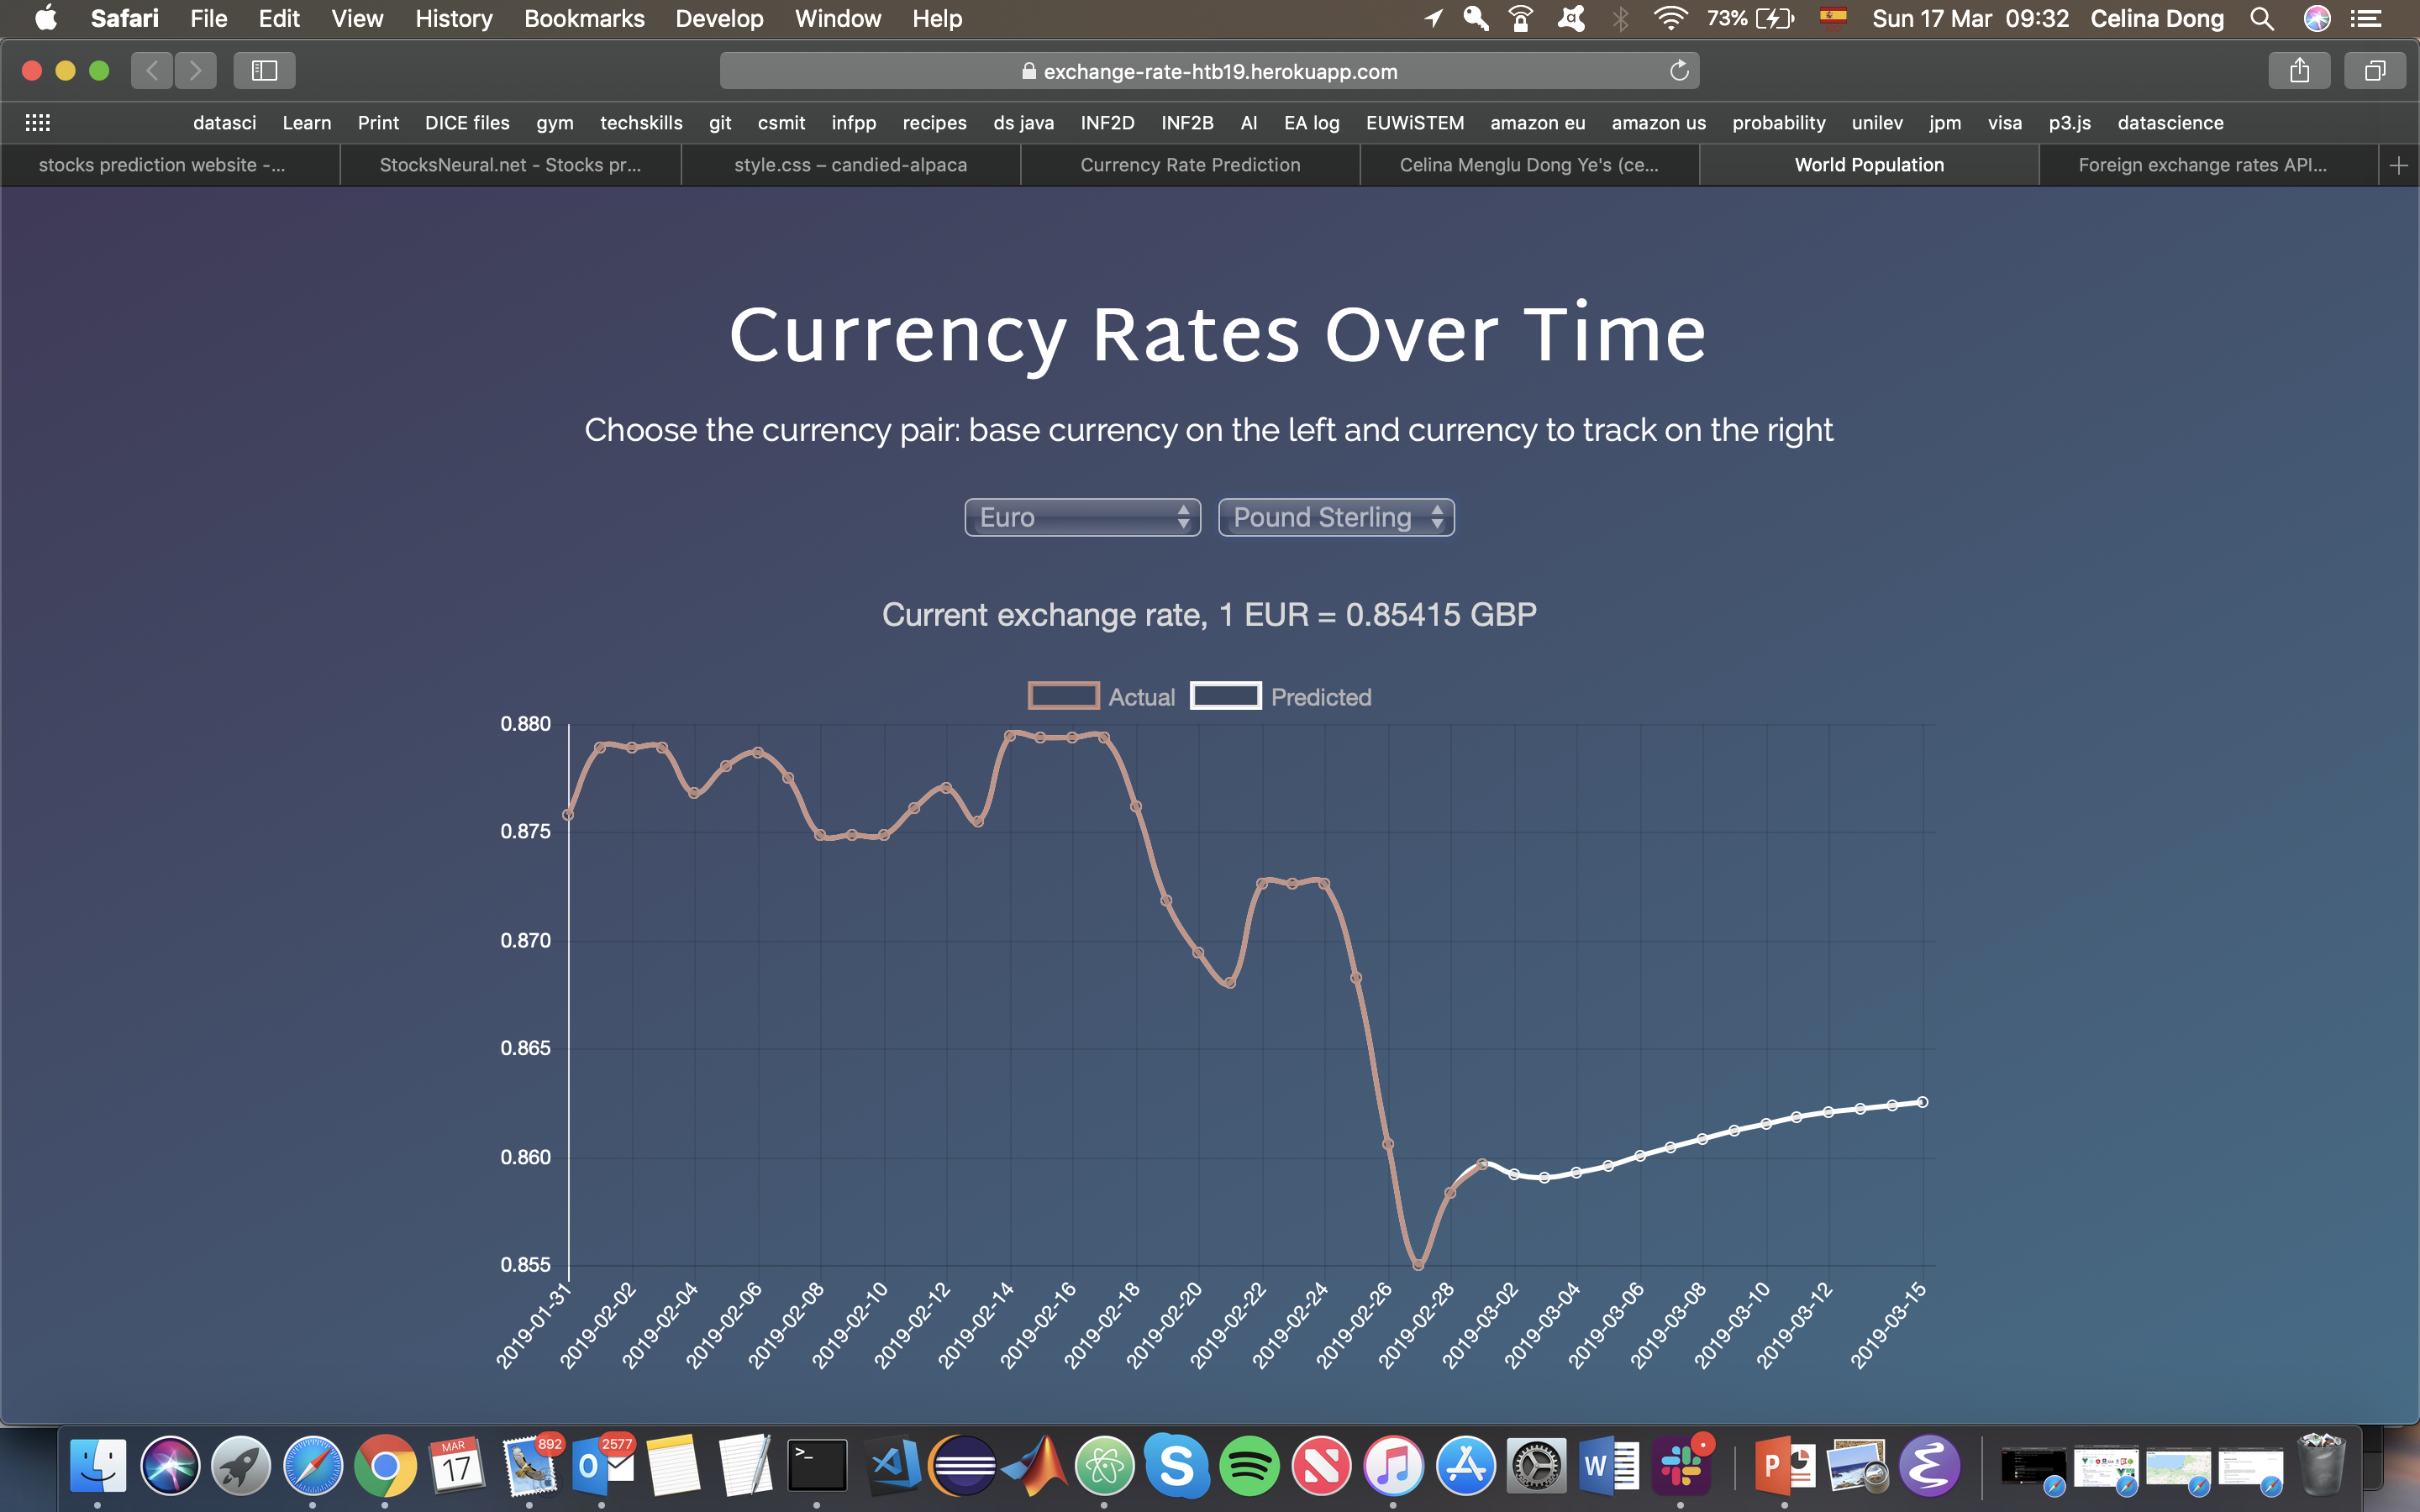2420x1512 pixels.
Task: Open Spotify from the dock
Action: point(1249,1466)
